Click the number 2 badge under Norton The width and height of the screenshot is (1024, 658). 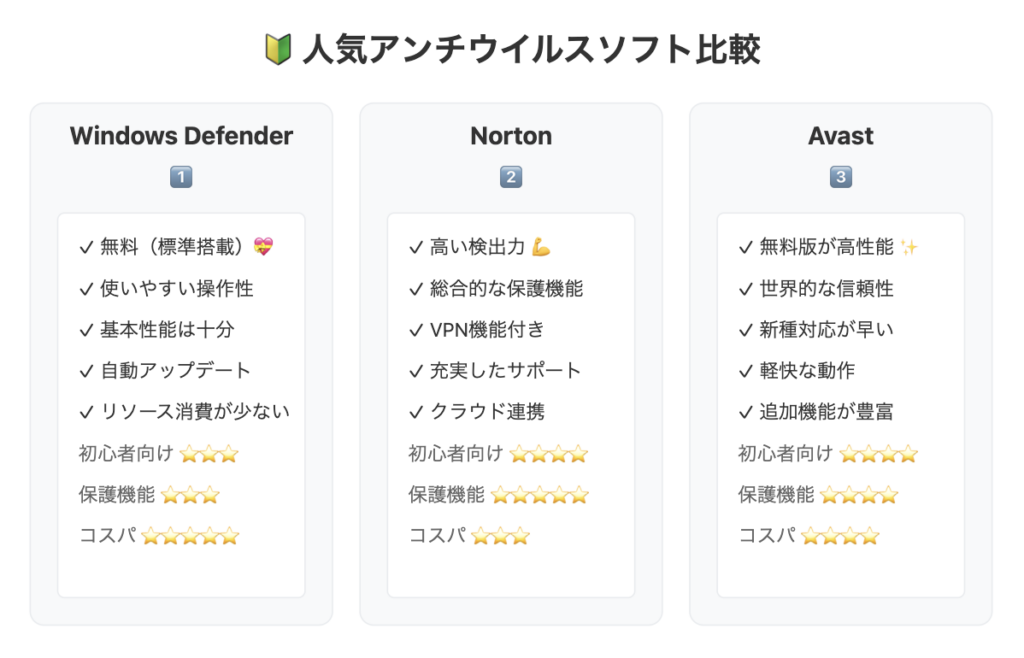tap(511, 177)
